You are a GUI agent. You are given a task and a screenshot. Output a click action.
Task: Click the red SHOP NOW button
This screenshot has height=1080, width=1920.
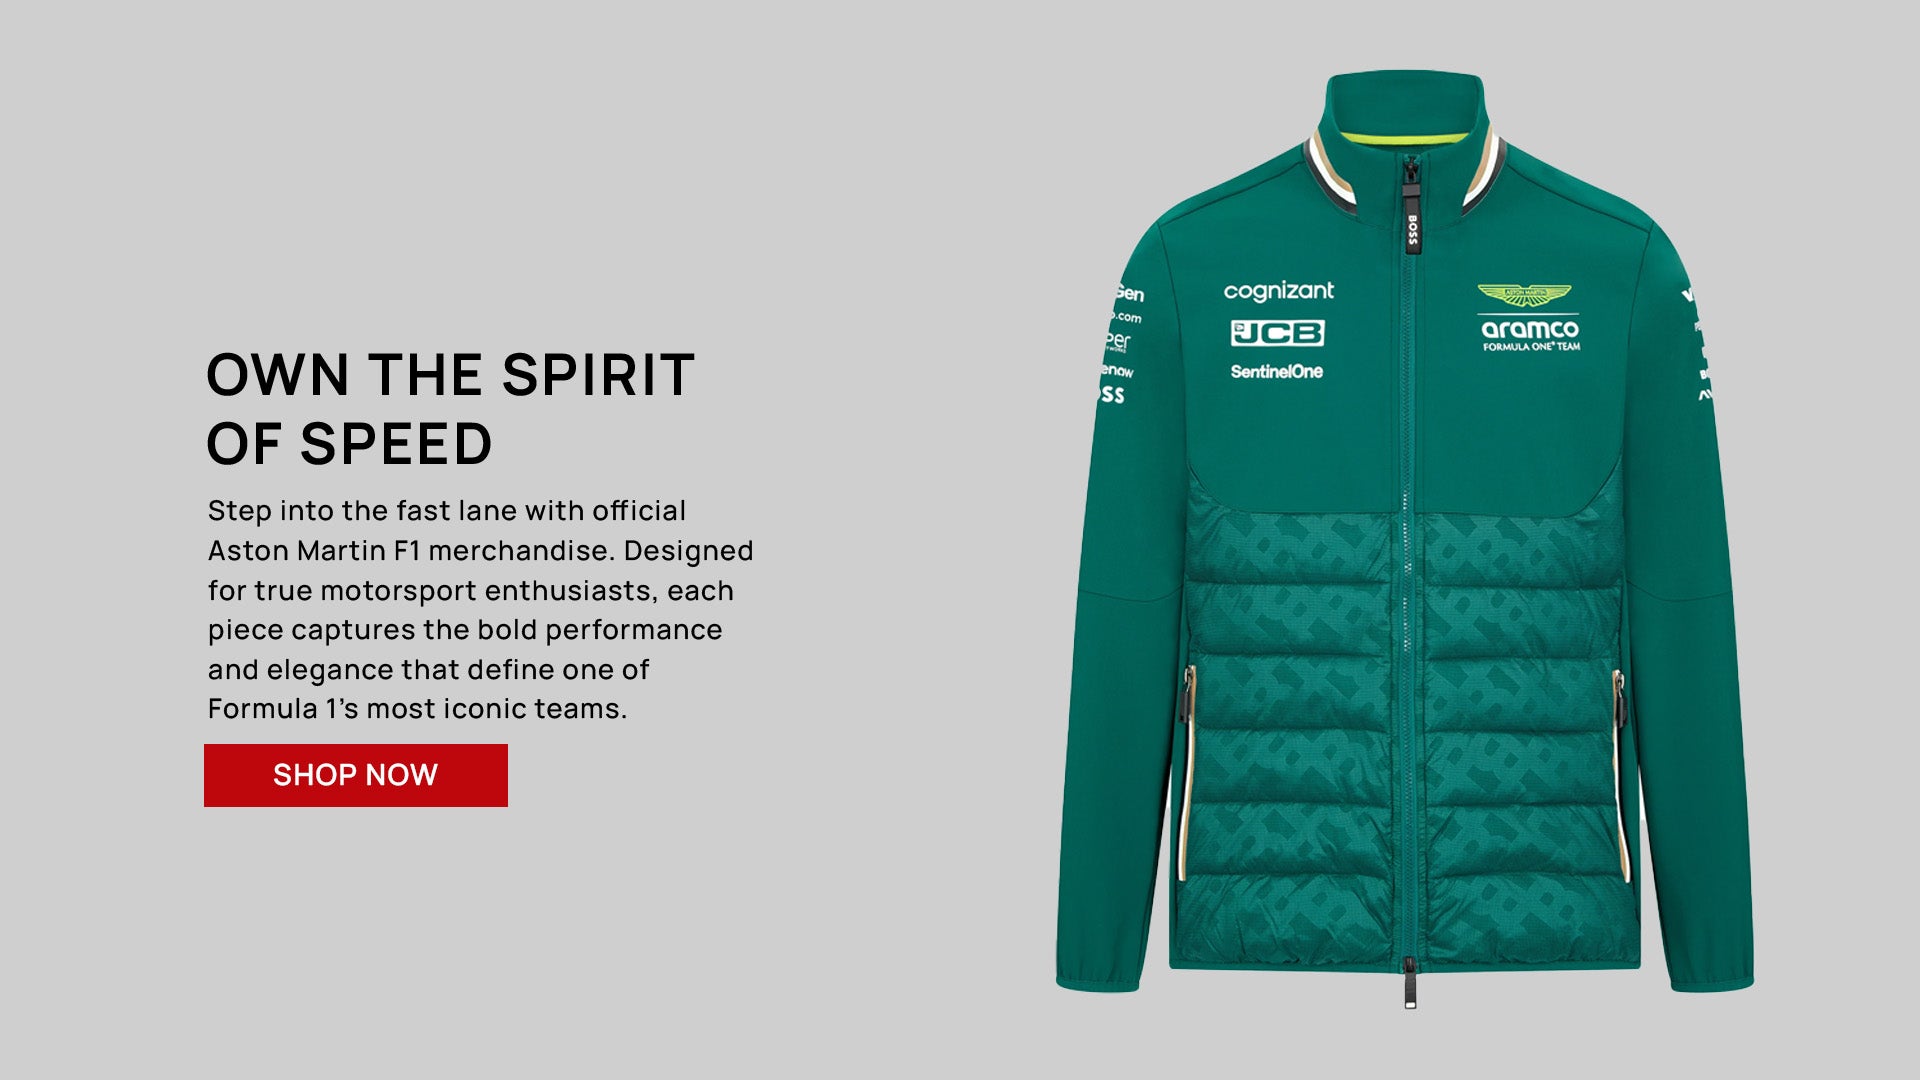tap(356, 775)
